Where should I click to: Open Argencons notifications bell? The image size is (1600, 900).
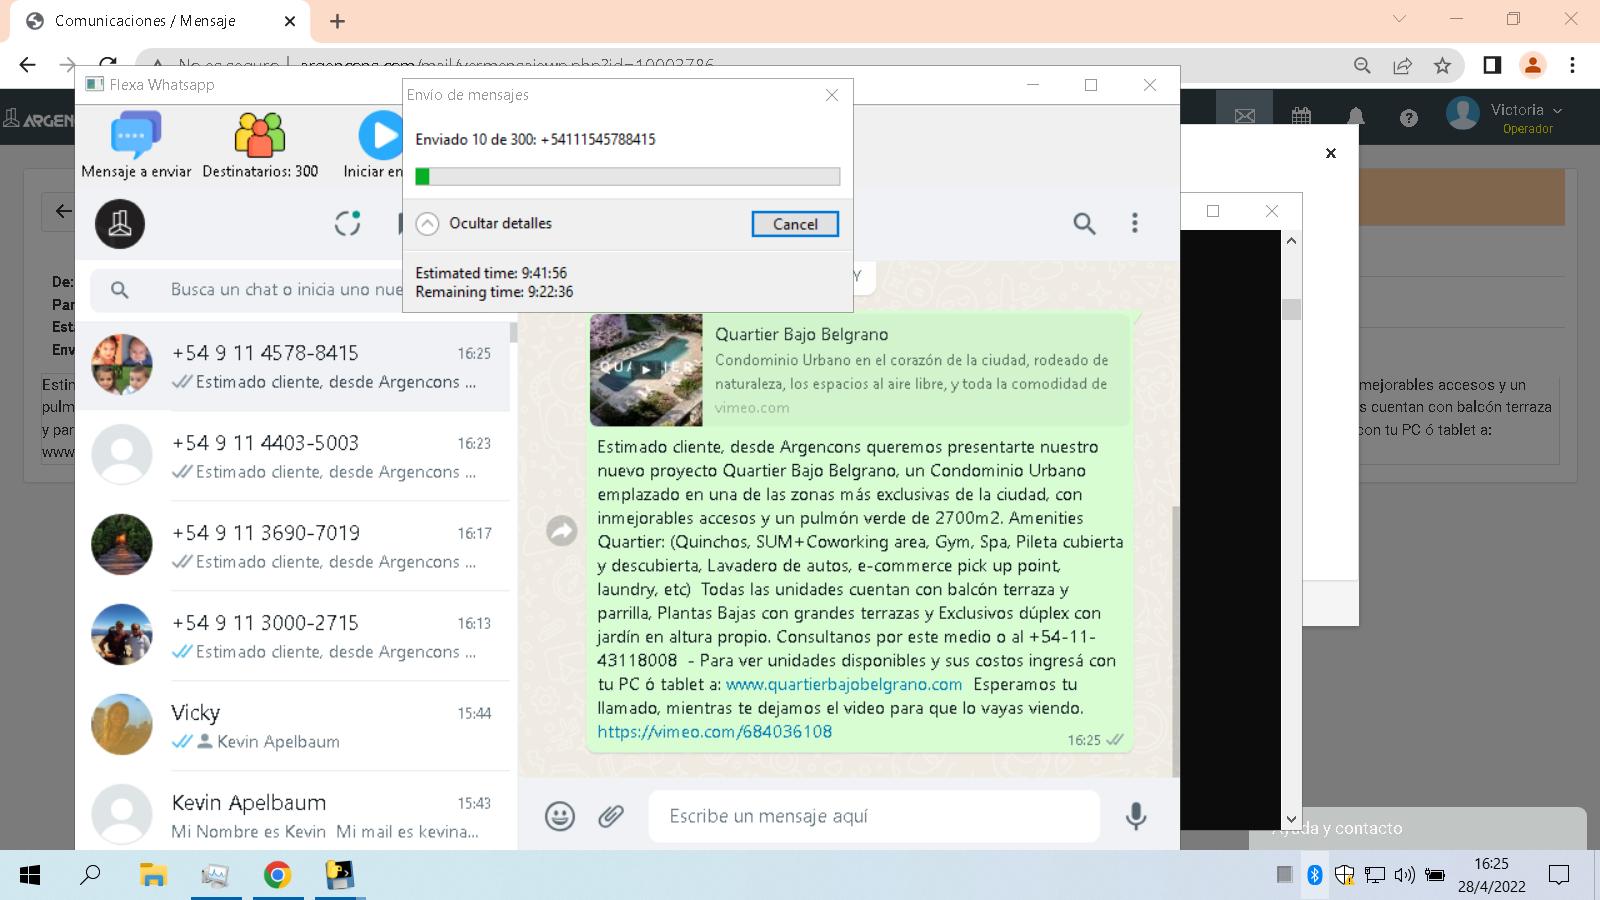(x=1356, y=116)
